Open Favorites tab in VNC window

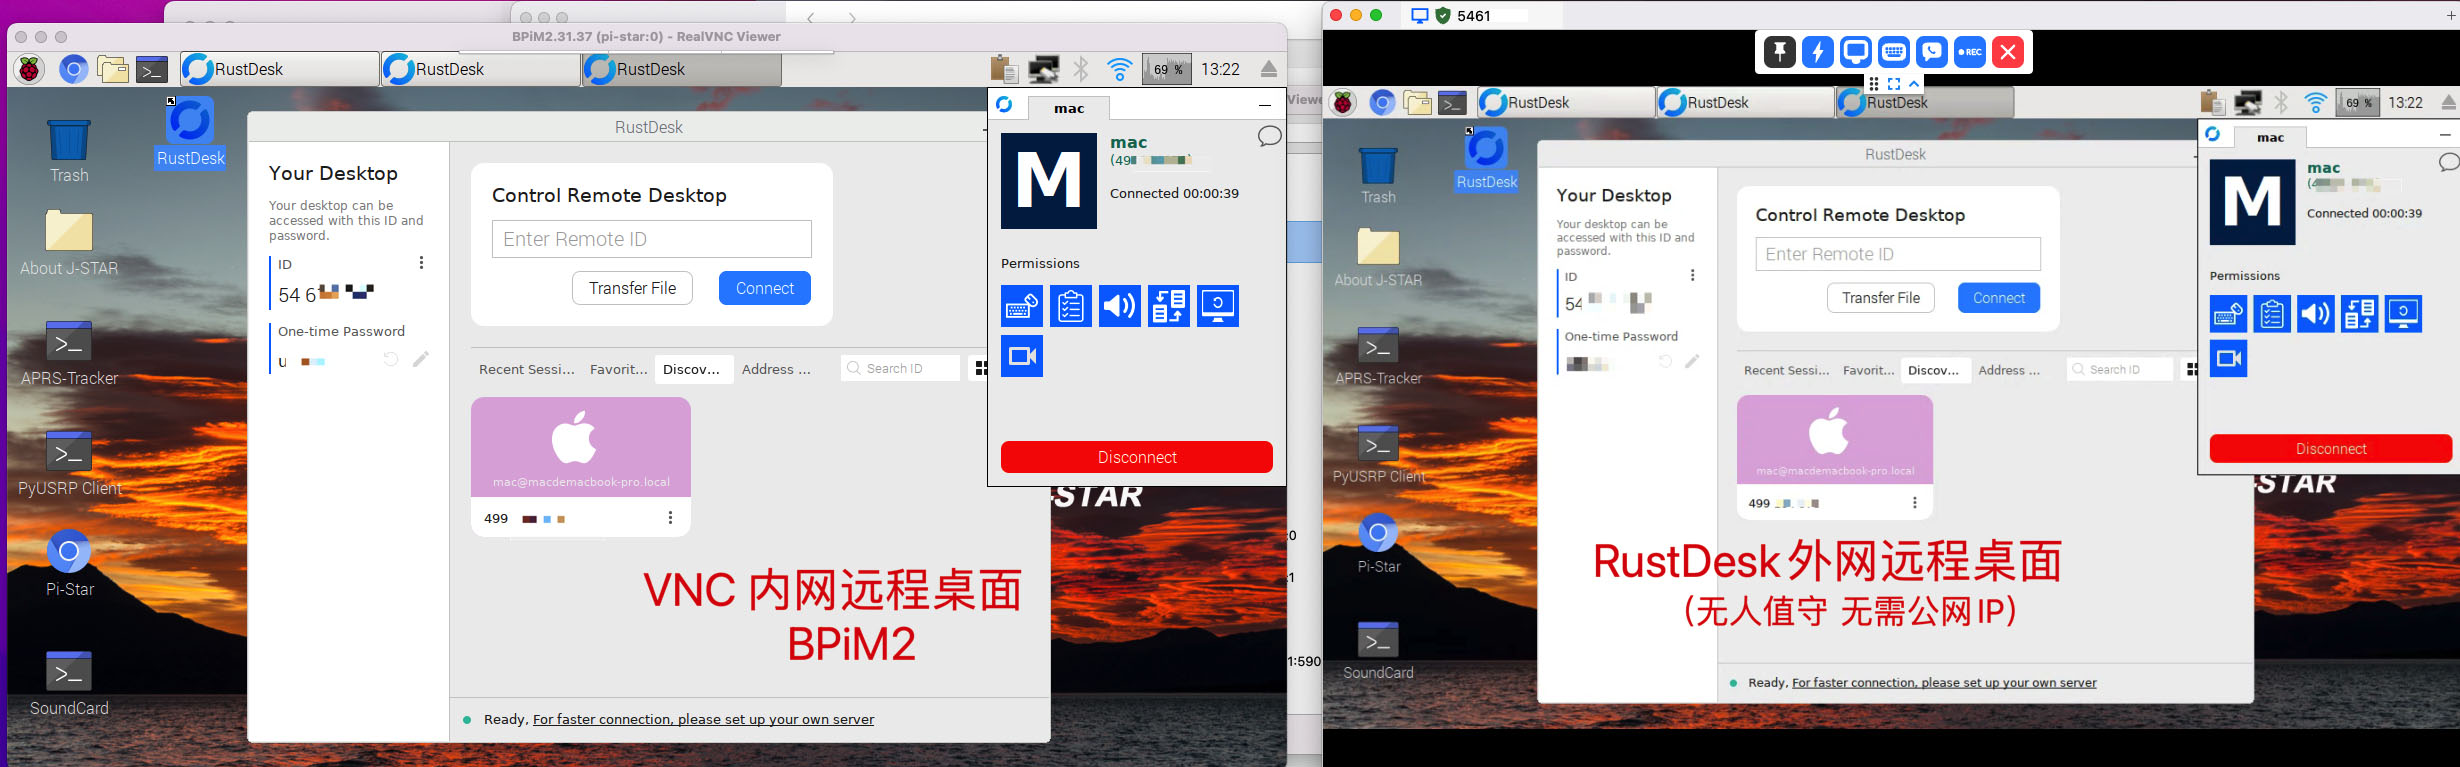click(619, 369)
